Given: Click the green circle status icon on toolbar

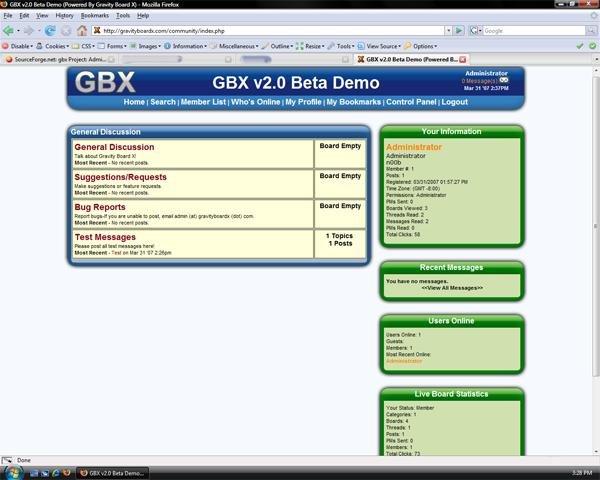Looking at the screenshot, I should click(x=592, y=46).
